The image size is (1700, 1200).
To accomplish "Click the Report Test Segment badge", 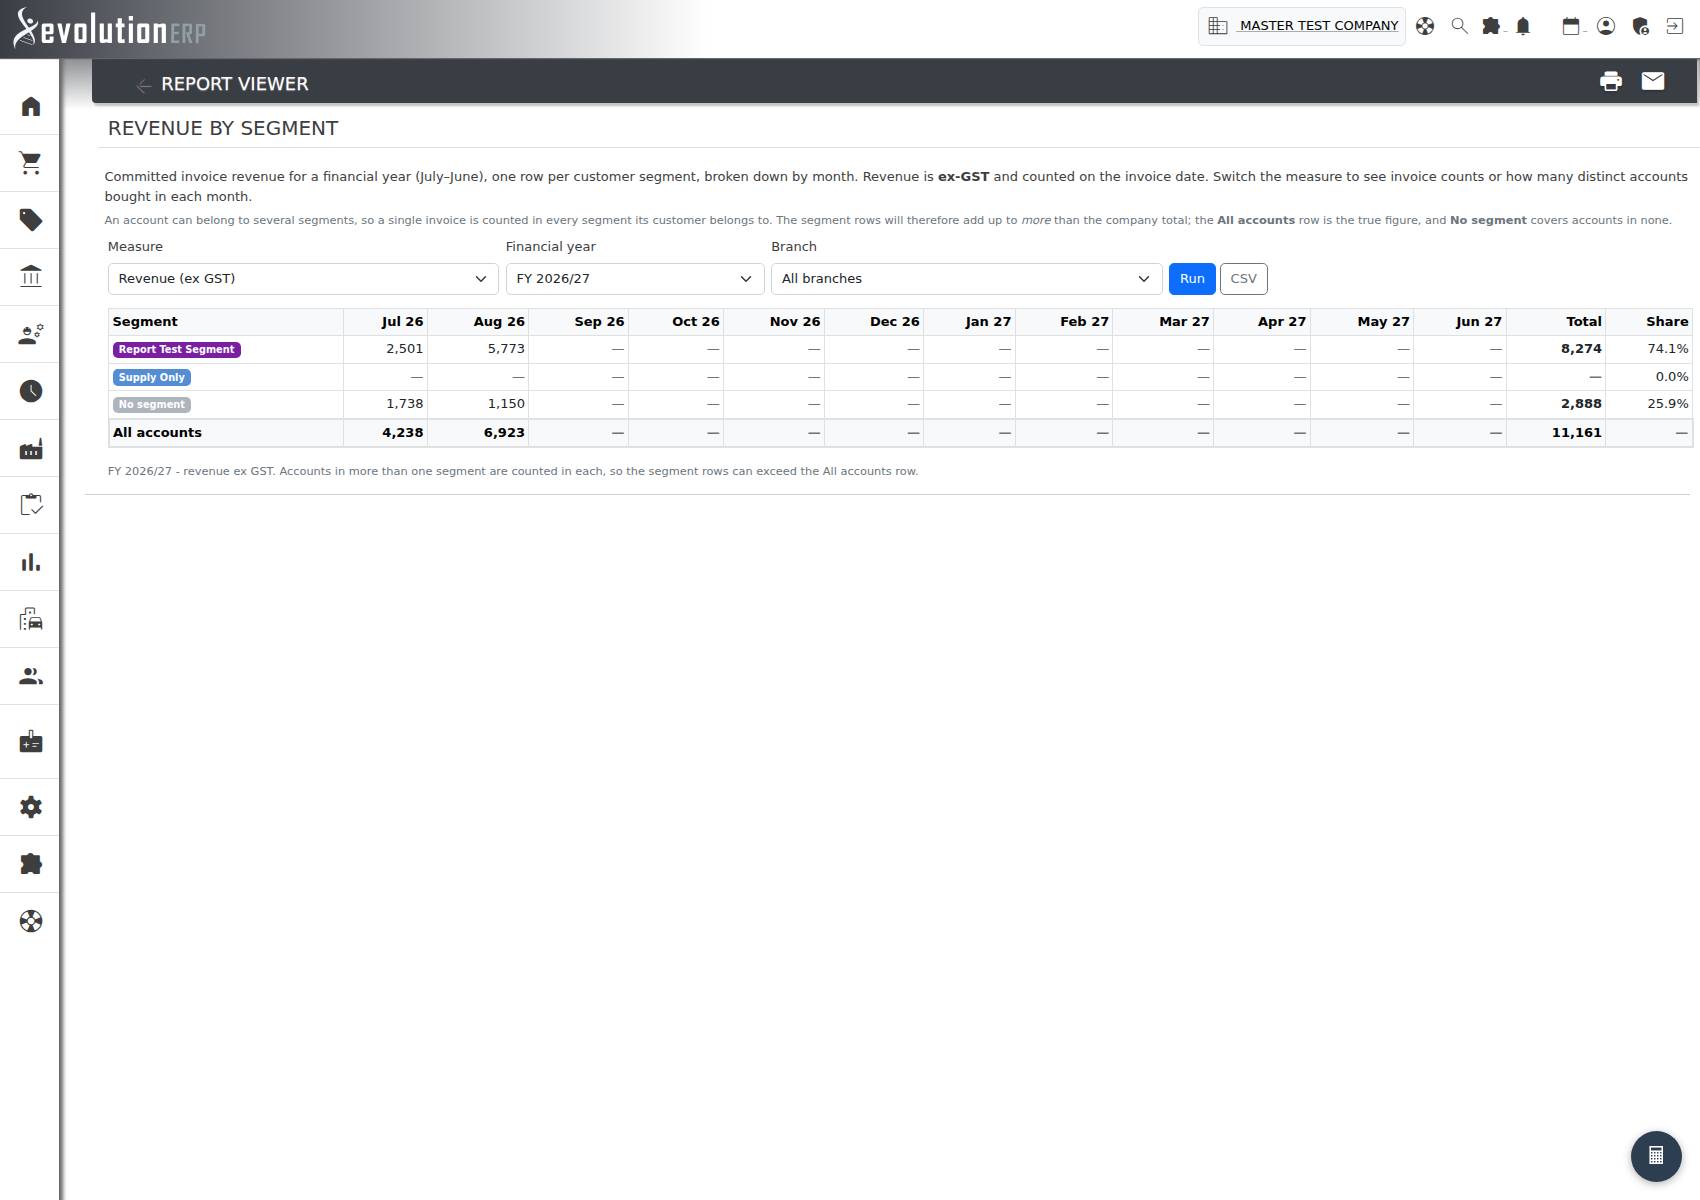I will click(177, 349).
